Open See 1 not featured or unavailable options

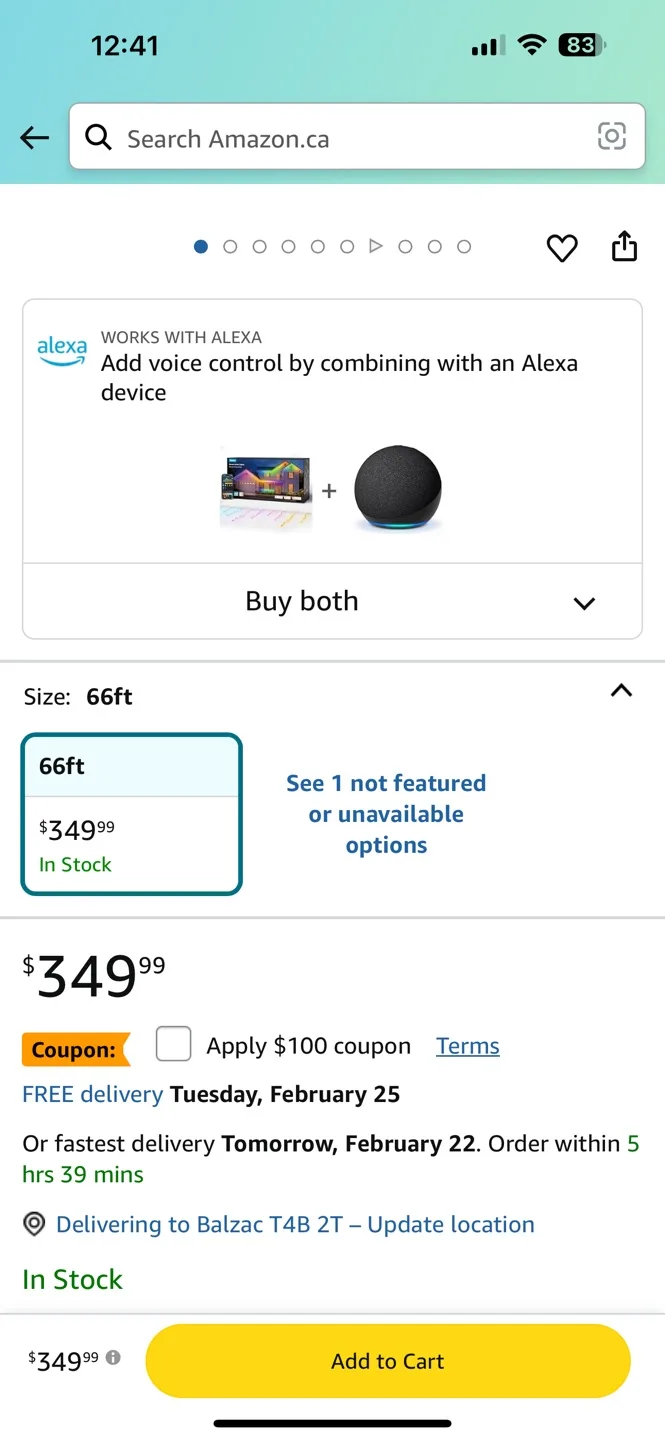[x=386, y=814]
